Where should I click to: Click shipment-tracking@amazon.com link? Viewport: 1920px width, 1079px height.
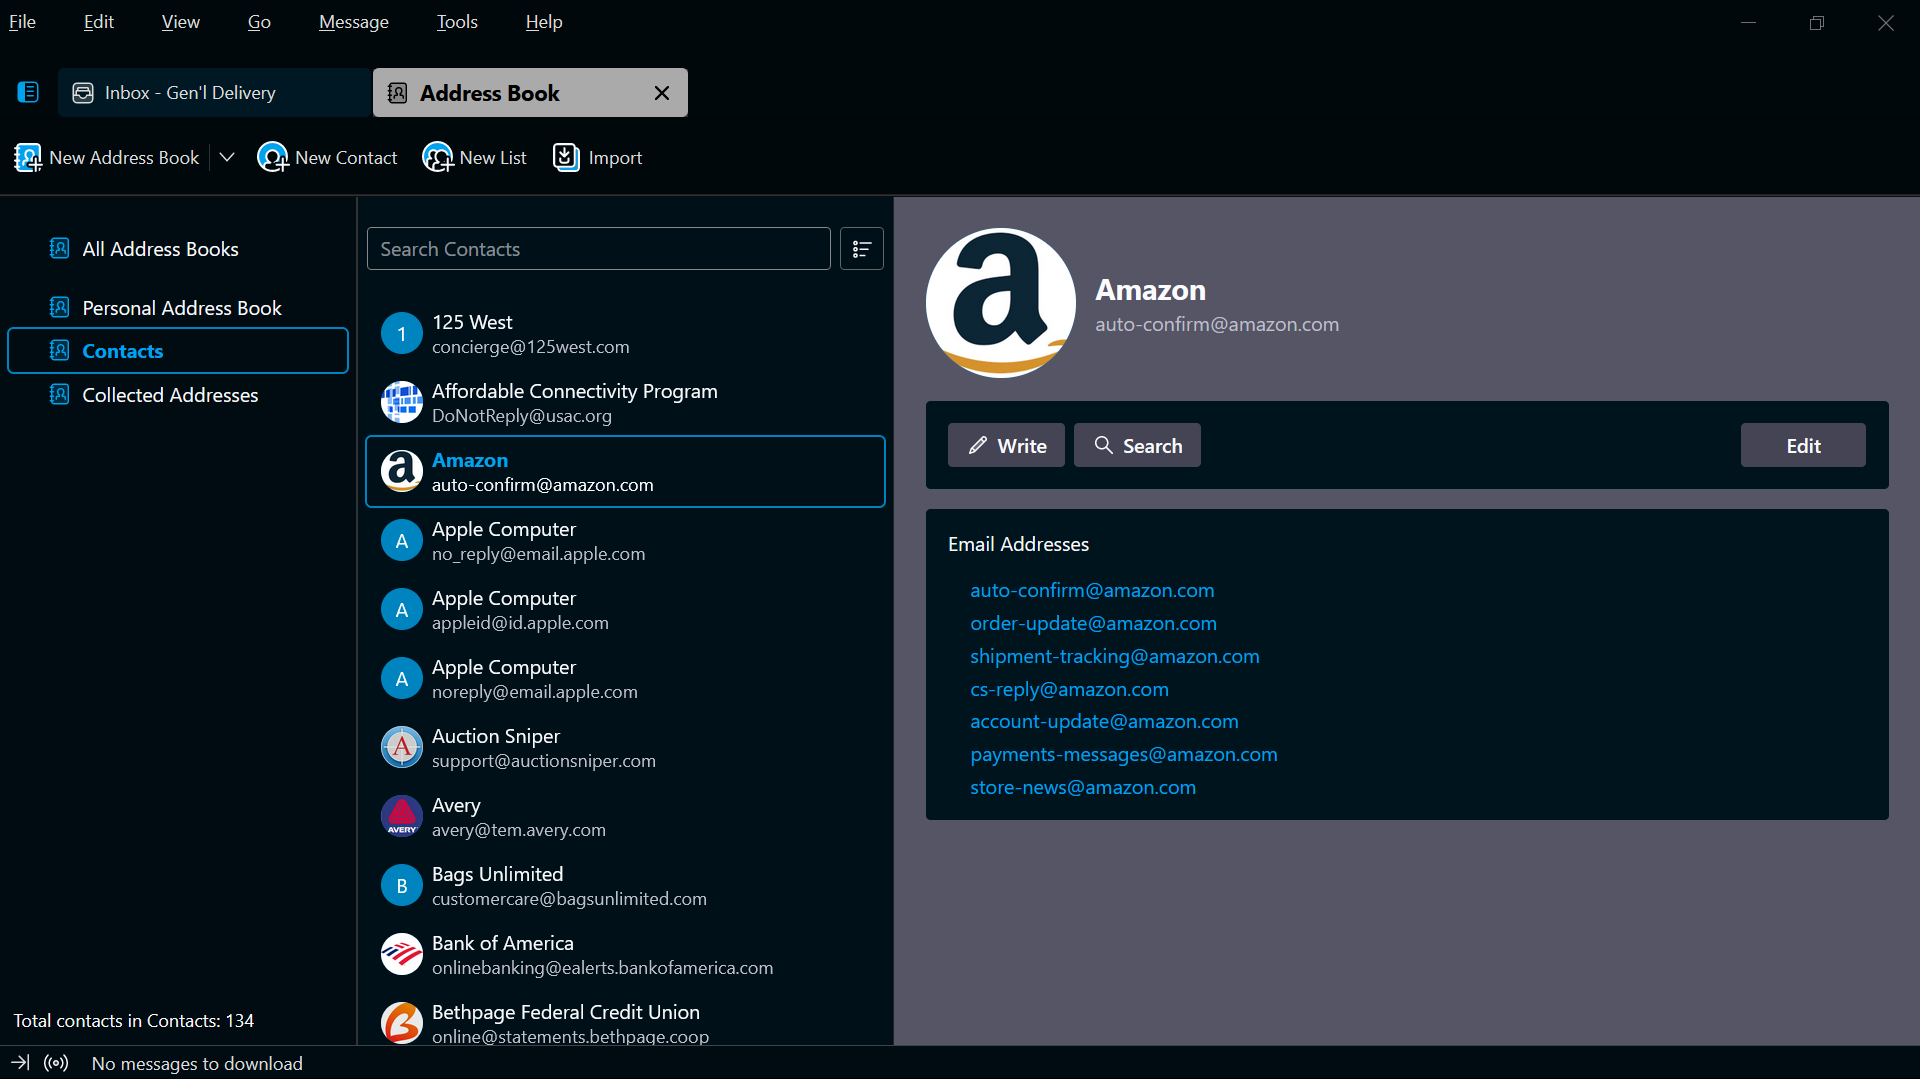1114,656
